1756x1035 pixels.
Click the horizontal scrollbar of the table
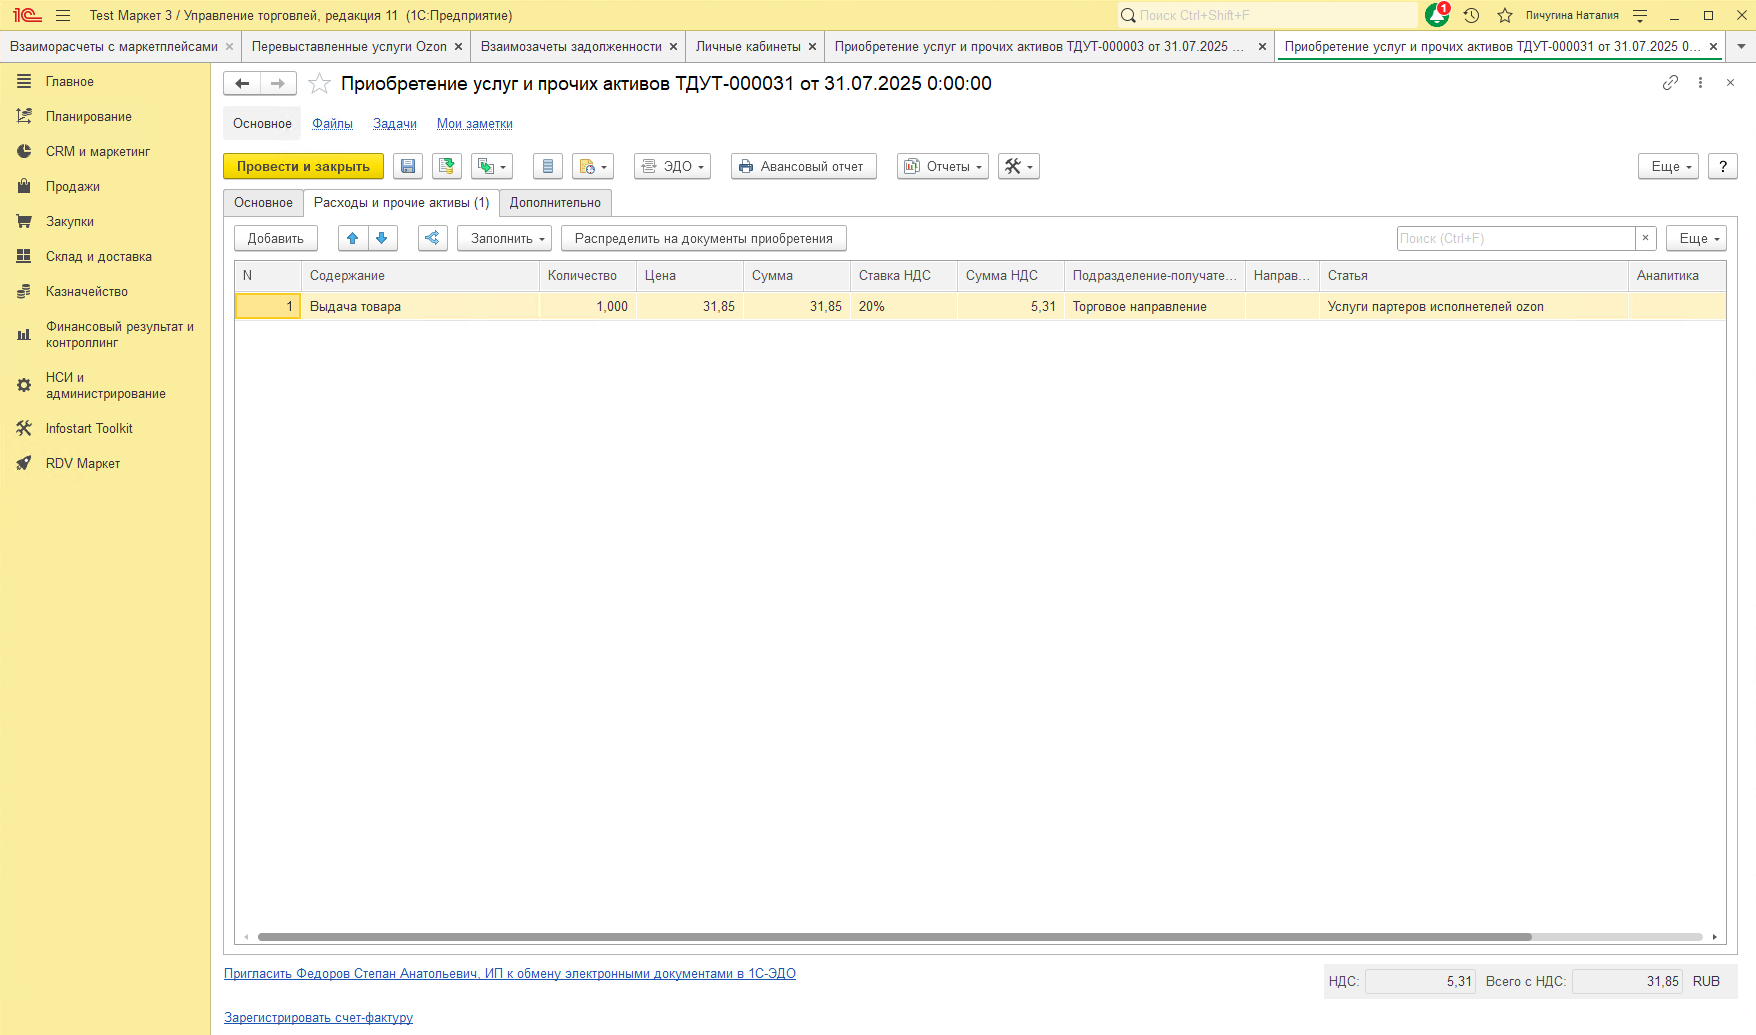tap(894, 937)
